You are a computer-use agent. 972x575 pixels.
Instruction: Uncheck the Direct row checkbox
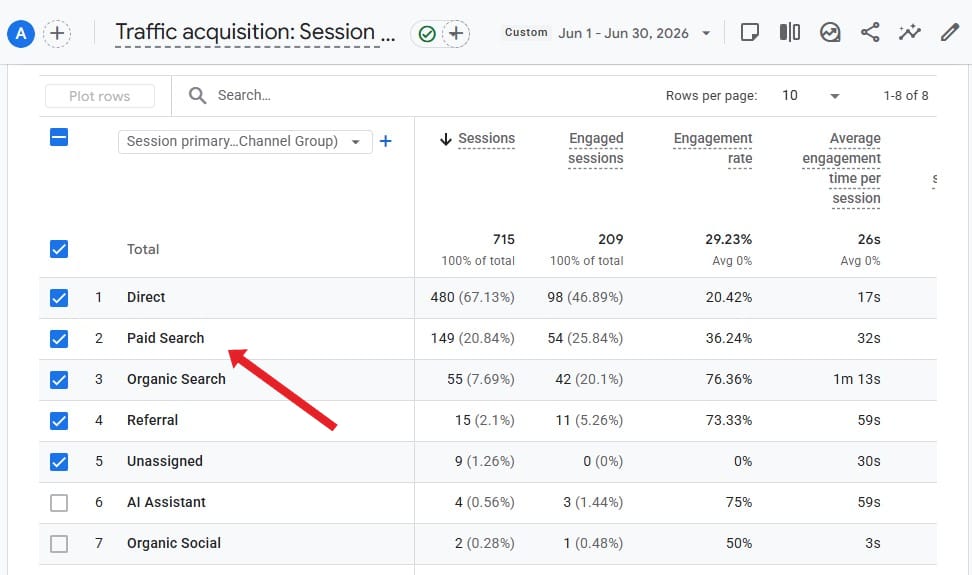pos(59,298)
